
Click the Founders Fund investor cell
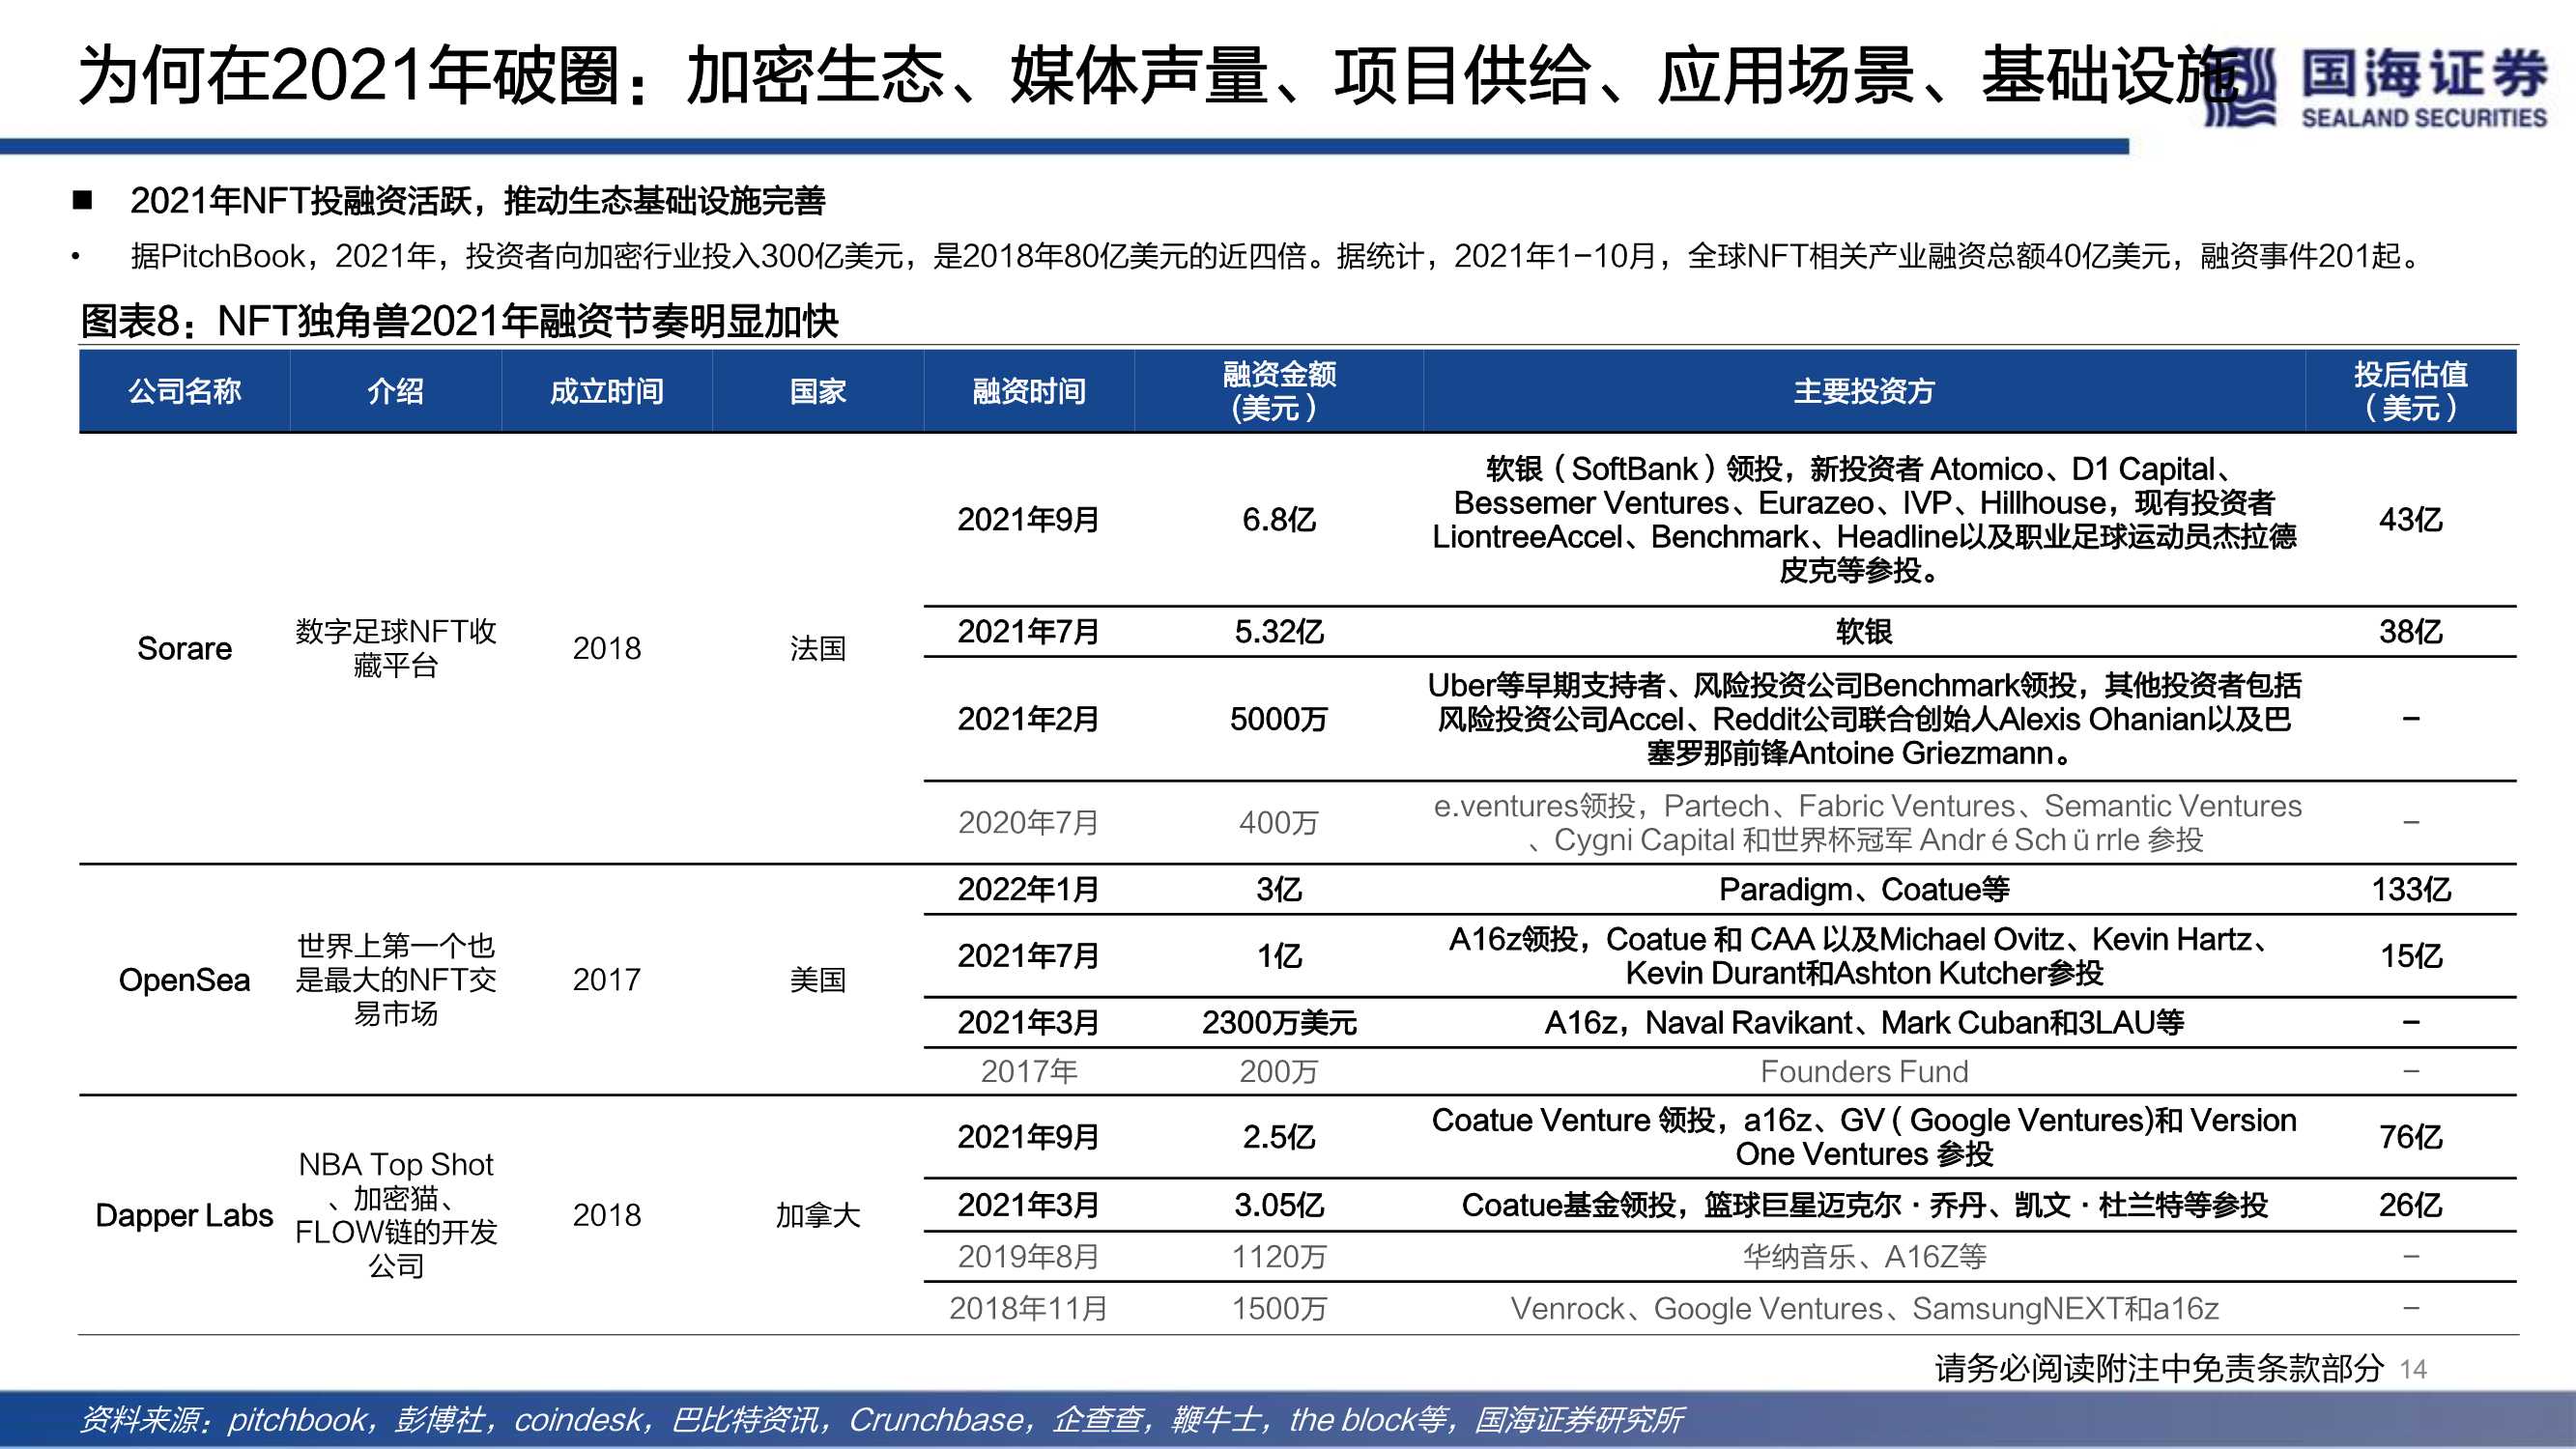(x=1864, y=1072)
